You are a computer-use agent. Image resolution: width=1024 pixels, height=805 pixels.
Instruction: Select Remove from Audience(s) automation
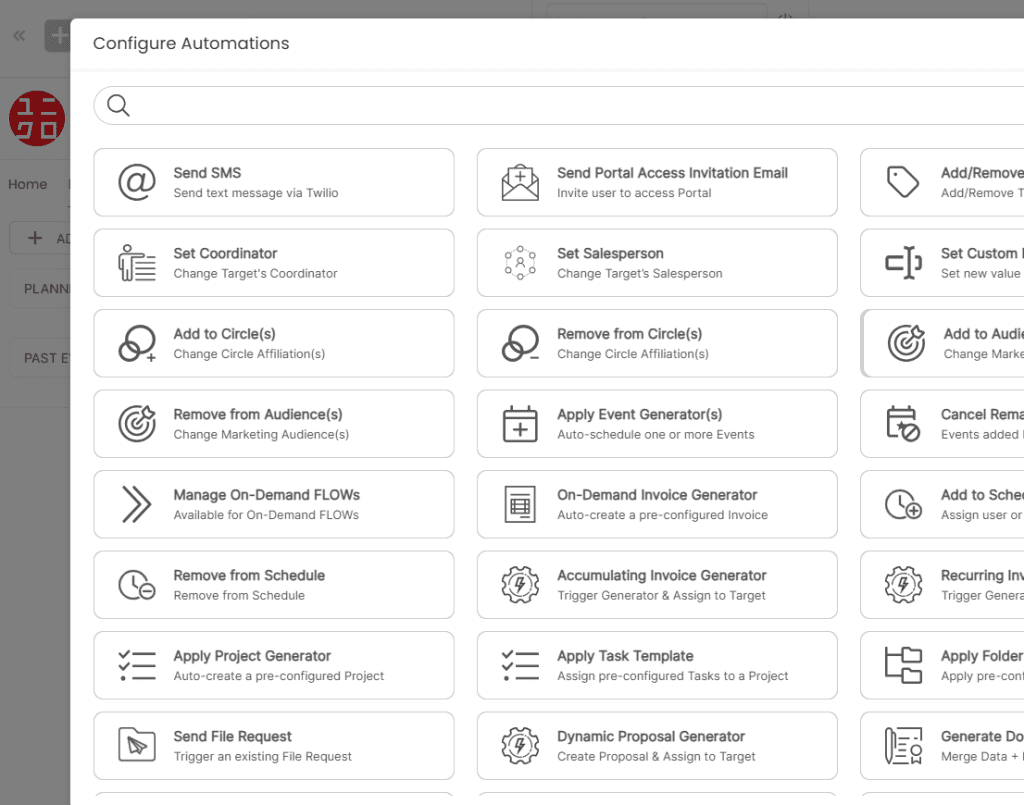coord(273,424)
